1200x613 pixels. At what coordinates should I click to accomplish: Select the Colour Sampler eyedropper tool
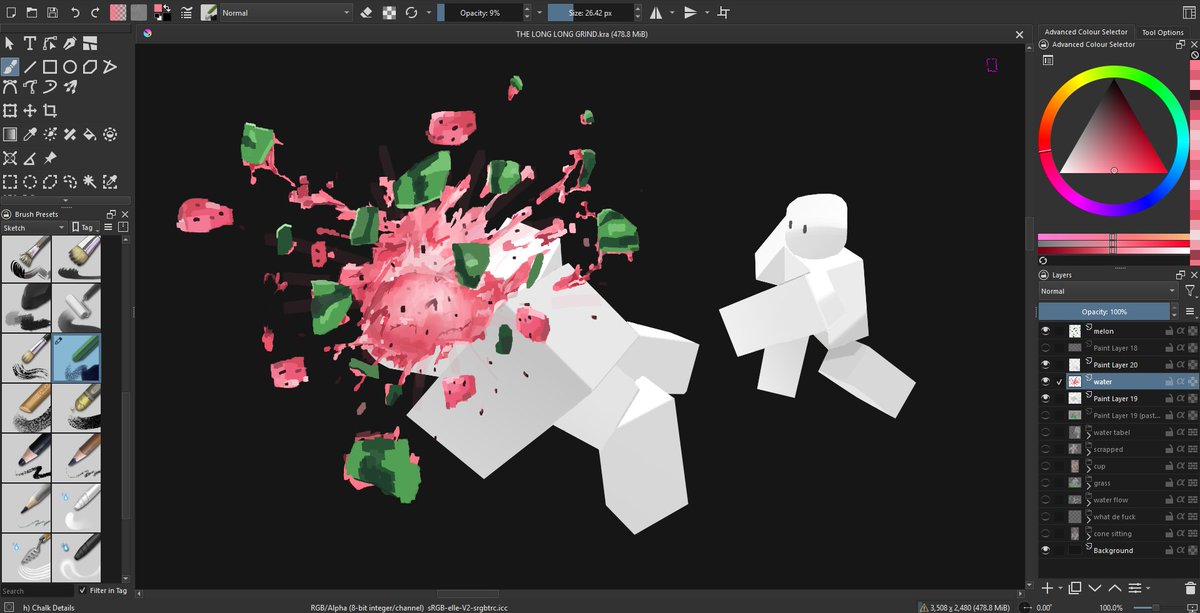(30, 134)
